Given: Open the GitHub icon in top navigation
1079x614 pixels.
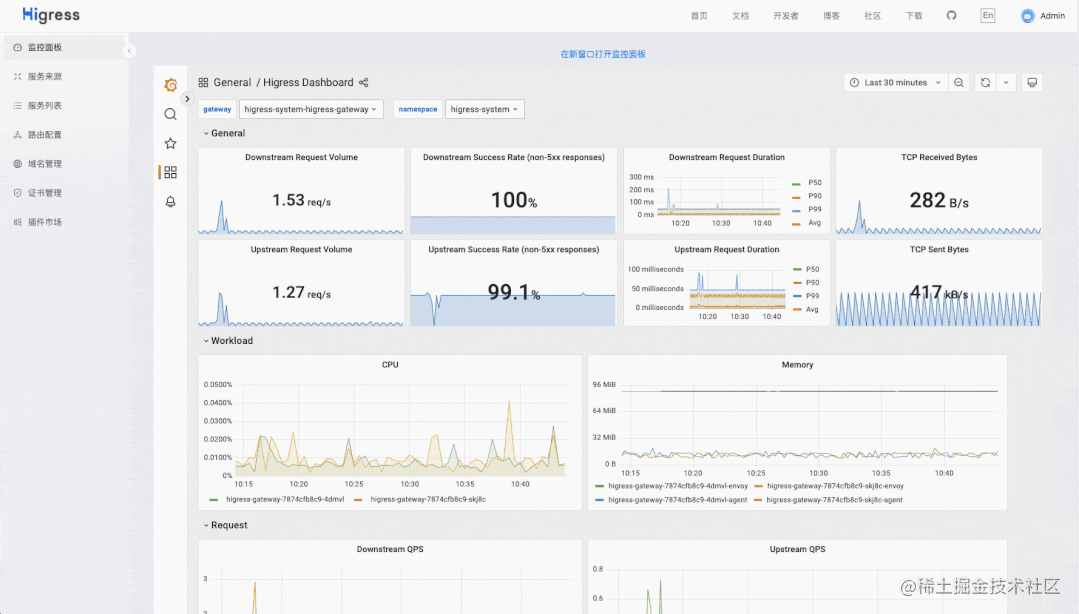Looking at the screenshot, I should coord(951,15).
